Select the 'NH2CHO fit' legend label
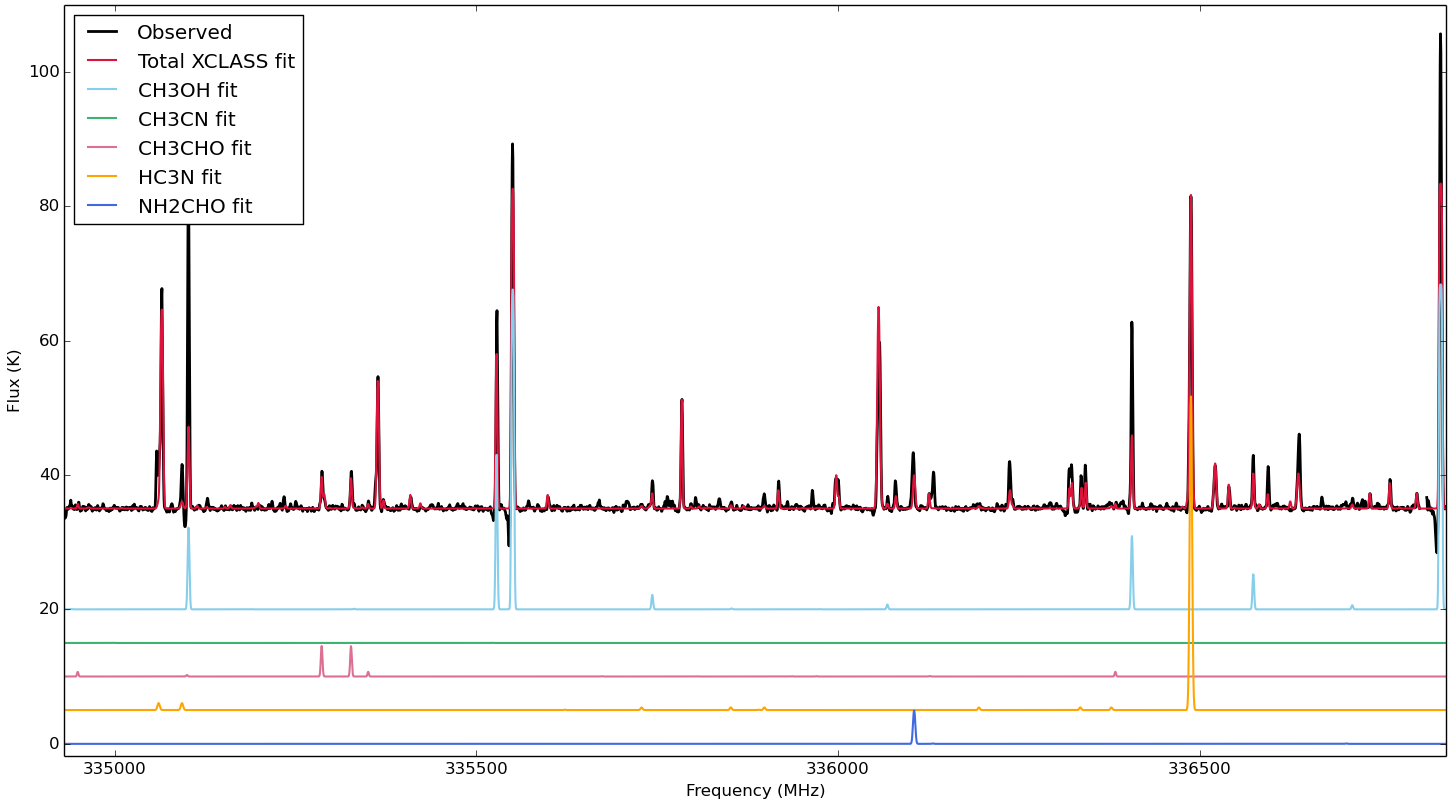 (195, 207)
